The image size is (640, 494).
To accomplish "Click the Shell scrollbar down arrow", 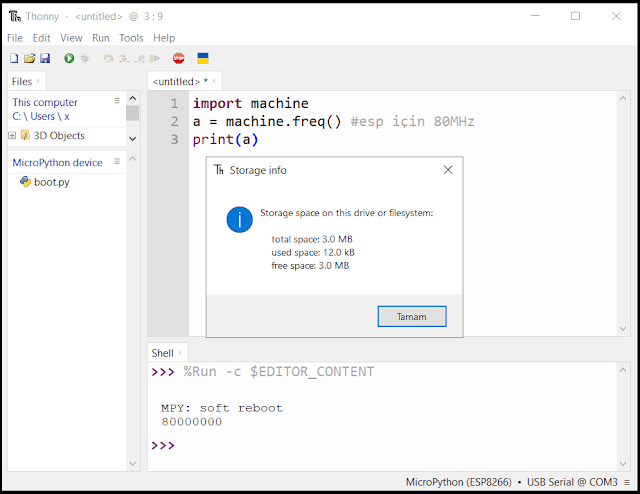I will (x=623, y=463).
